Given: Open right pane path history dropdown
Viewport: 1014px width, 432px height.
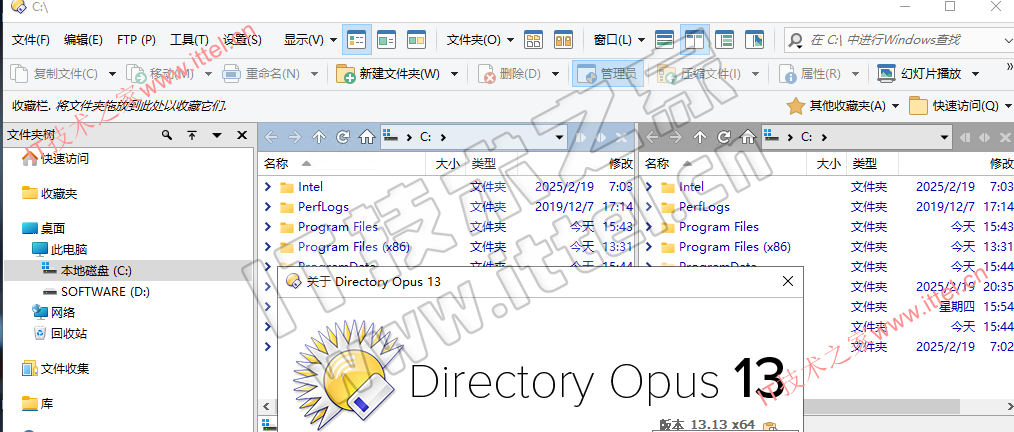Looking at the screenshot, I should click(x=945, y=137).
